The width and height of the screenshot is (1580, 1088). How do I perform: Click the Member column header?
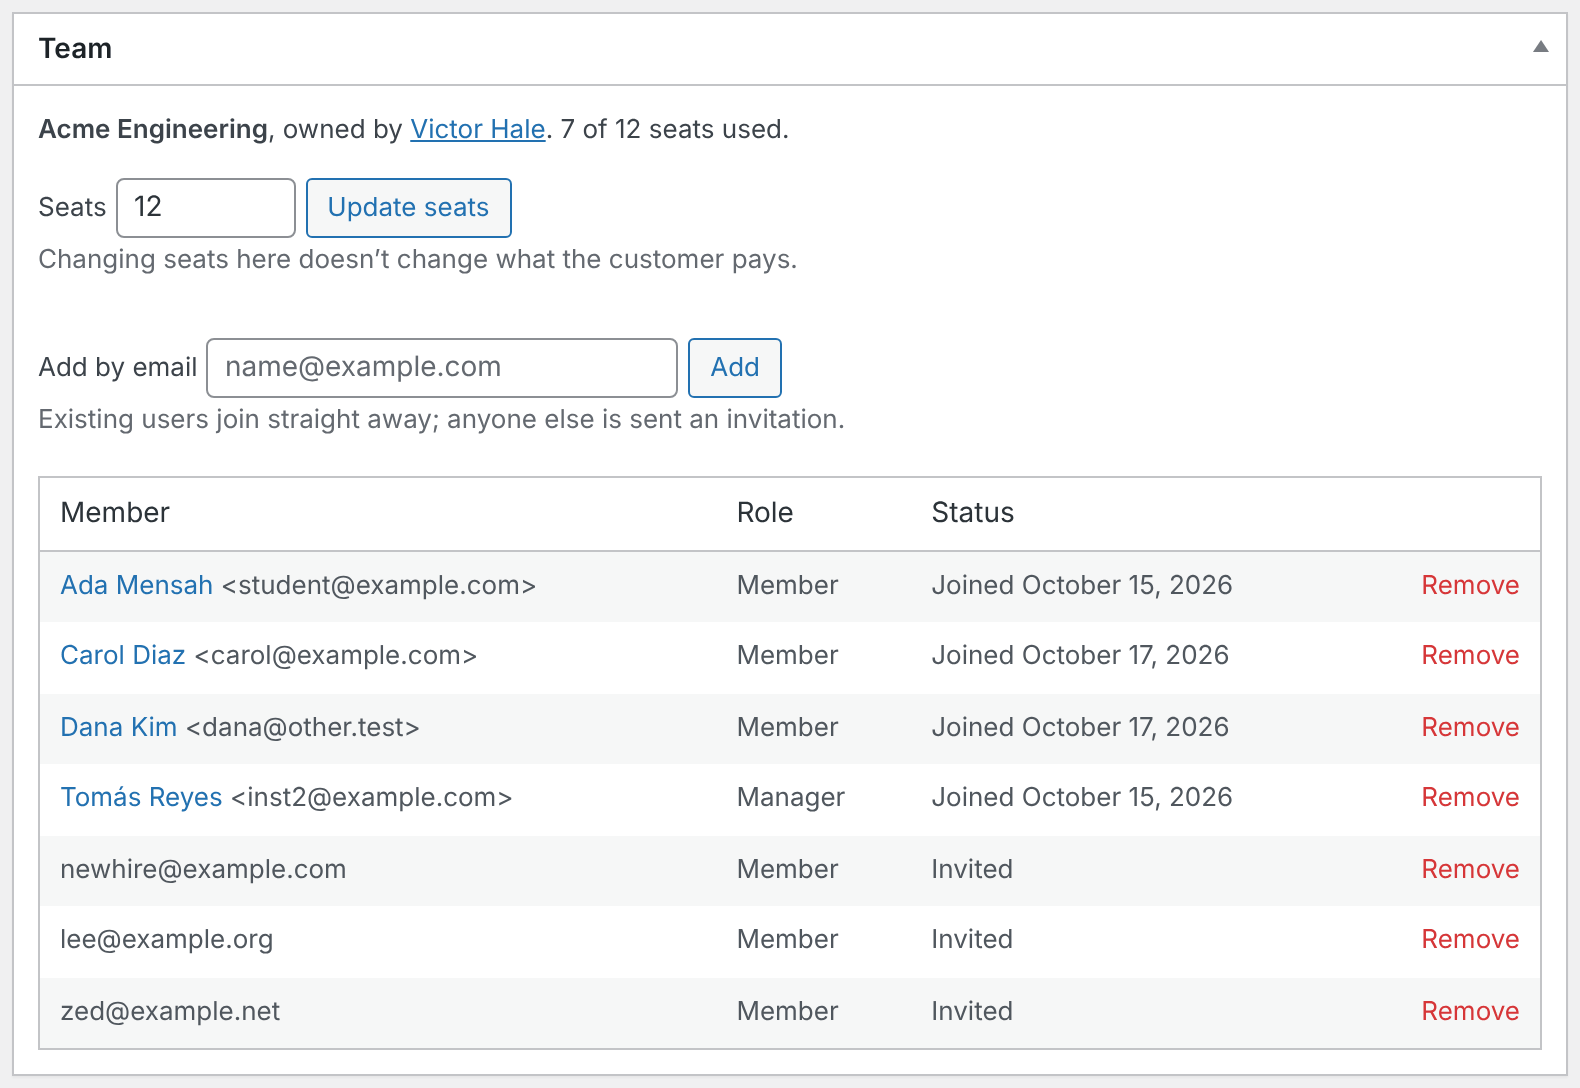[x=115, y=513]
